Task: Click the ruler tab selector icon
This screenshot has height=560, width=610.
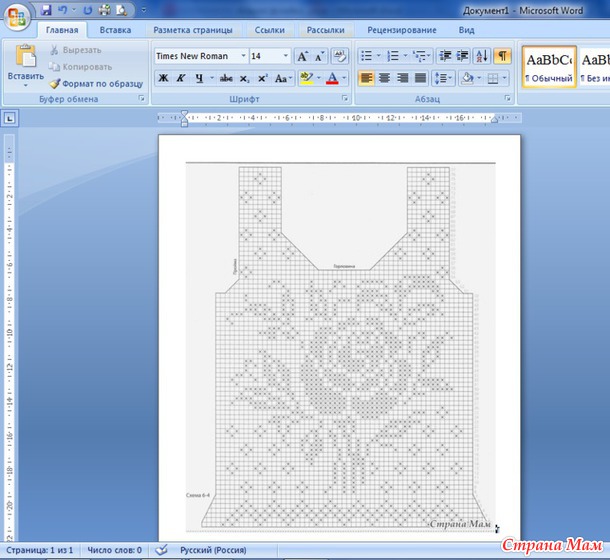Action: coord(10,118)
